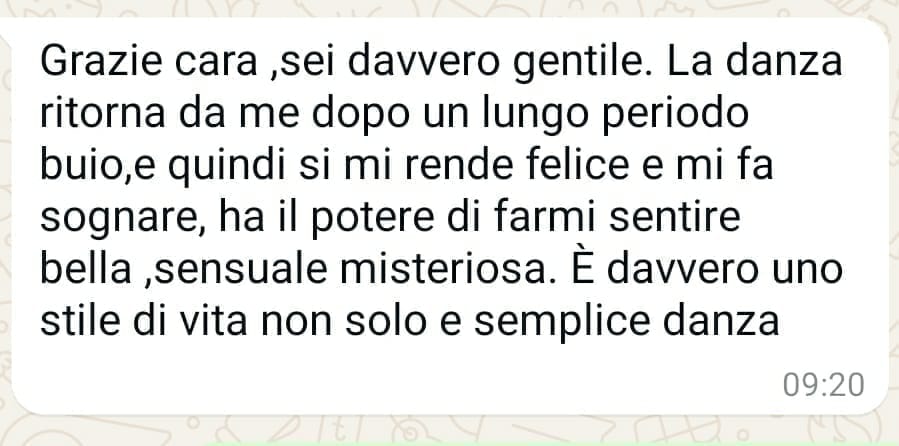899x446 pixels.
Task: Click the word 'stile' in last line
Action: point(81,320)
